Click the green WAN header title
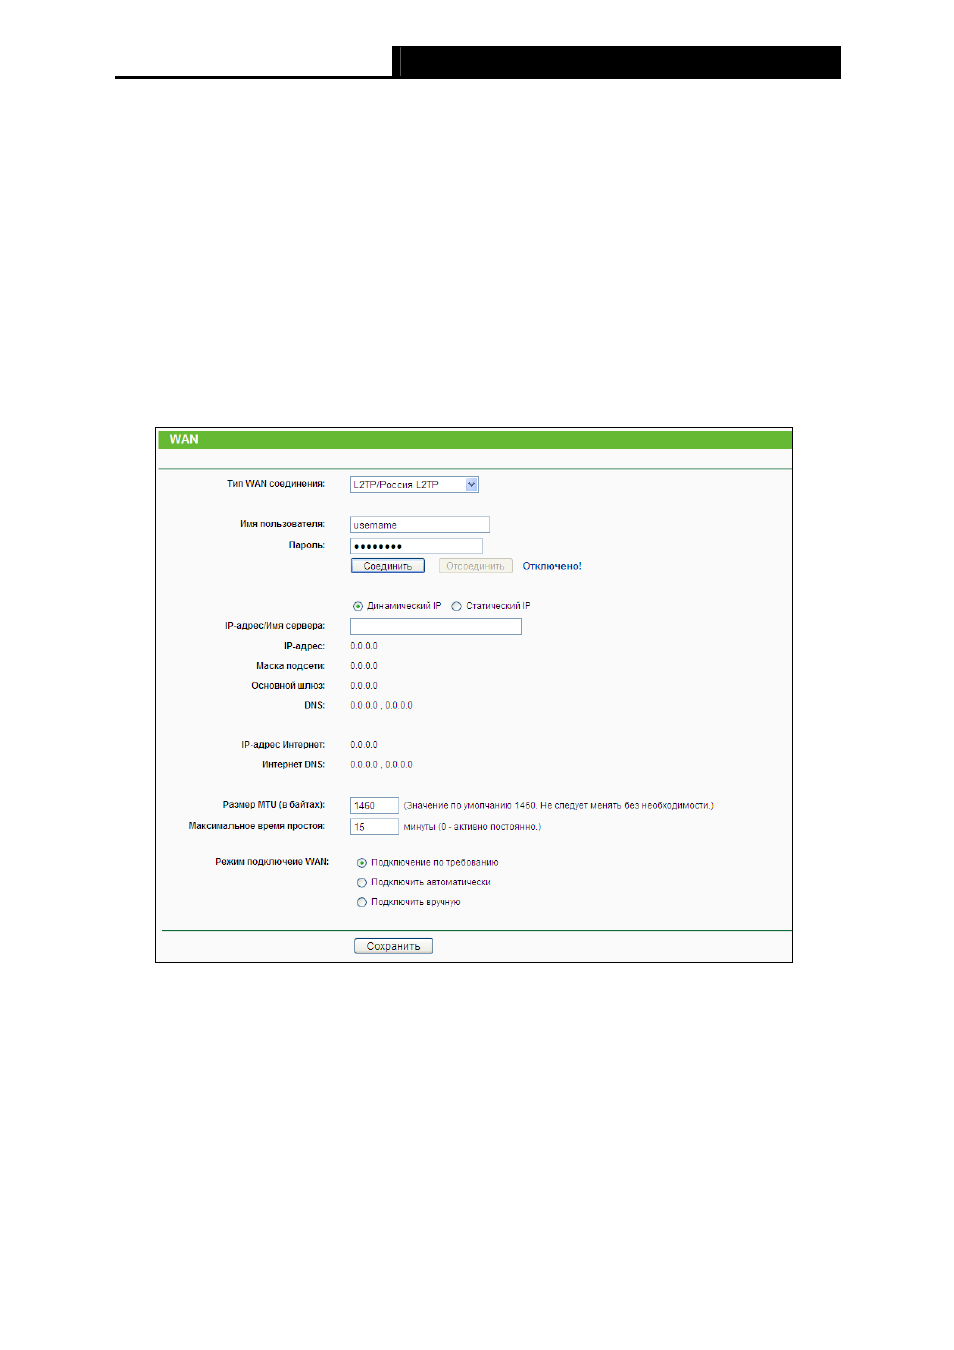 (x=184, y=440)
